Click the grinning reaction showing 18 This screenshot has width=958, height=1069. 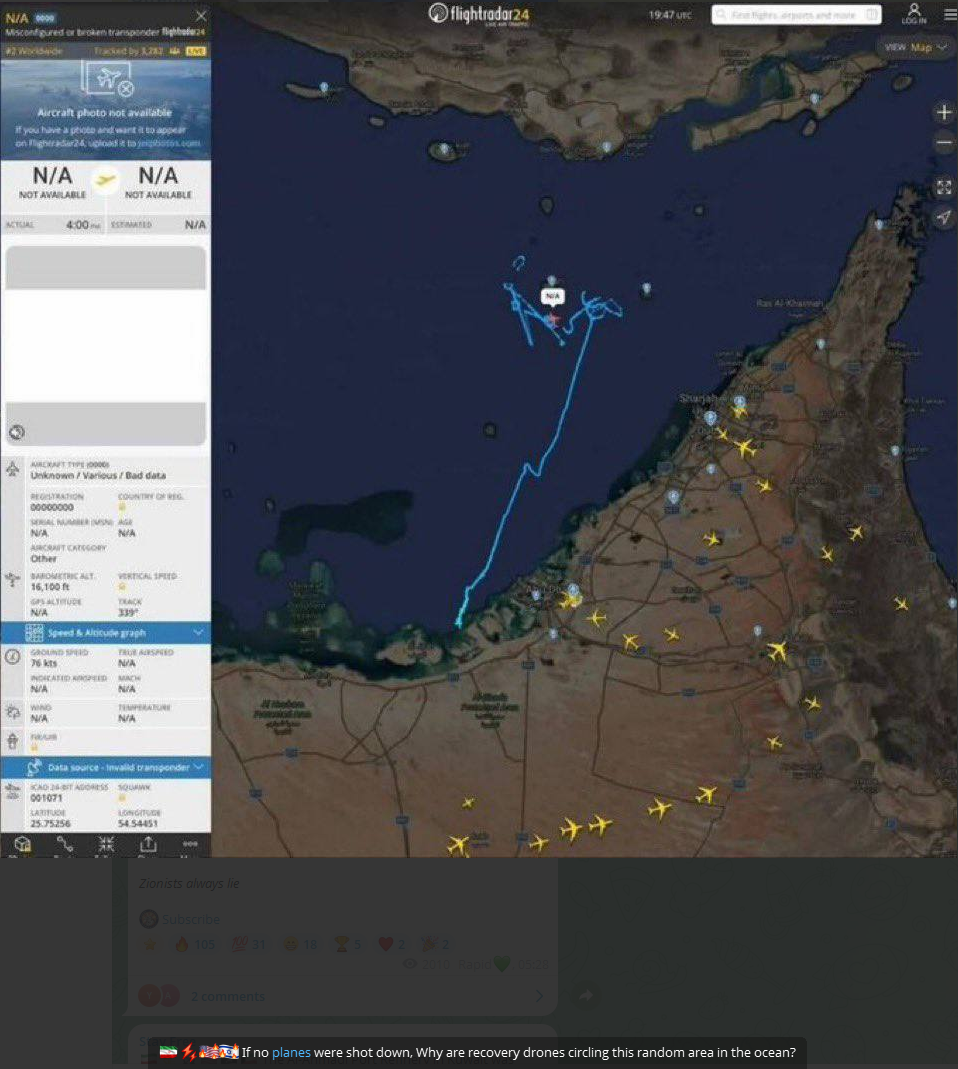(300, 944)
